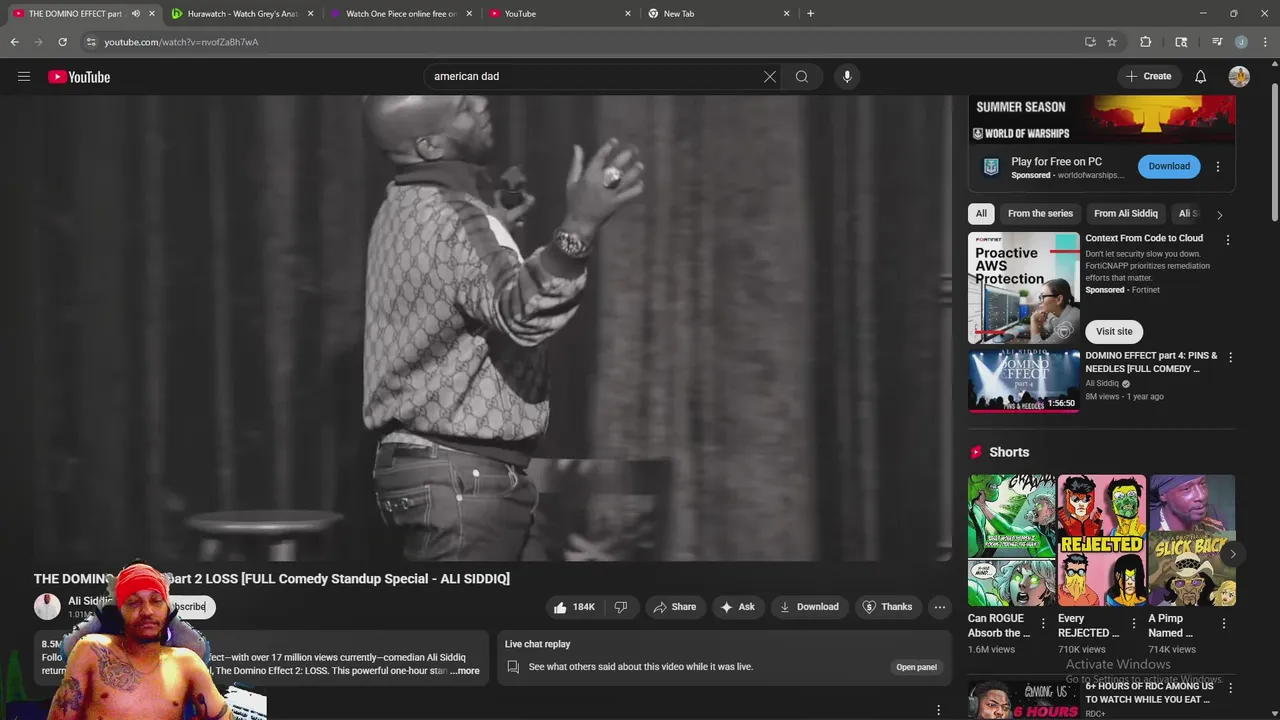The image size is (1280, 720).
Task: Dislike the video
Action: pyautogui.click(x=620, y=607)
